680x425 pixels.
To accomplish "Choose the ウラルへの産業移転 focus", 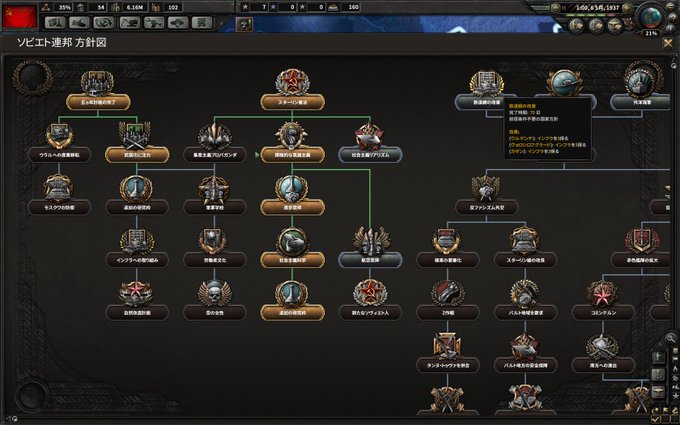I will click(59, 154).
